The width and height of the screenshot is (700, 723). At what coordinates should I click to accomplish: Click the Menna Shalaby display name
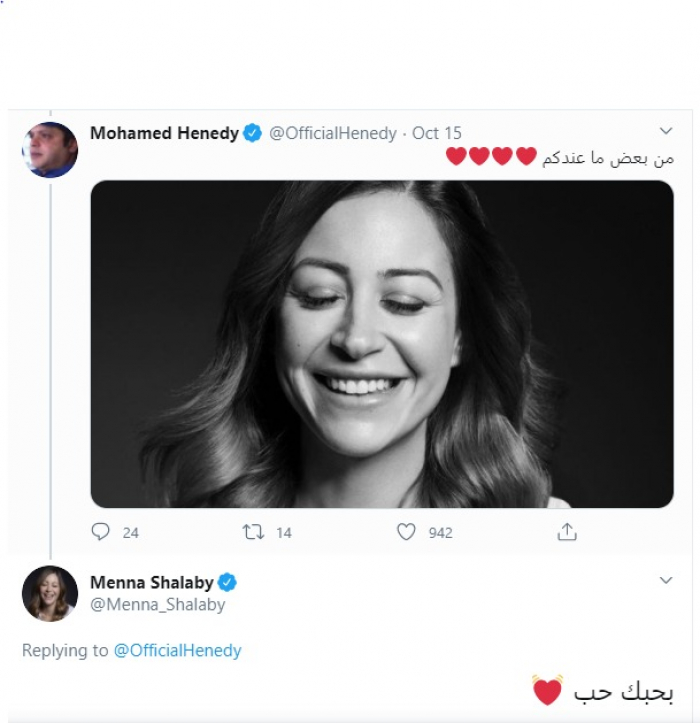[152, 583]
